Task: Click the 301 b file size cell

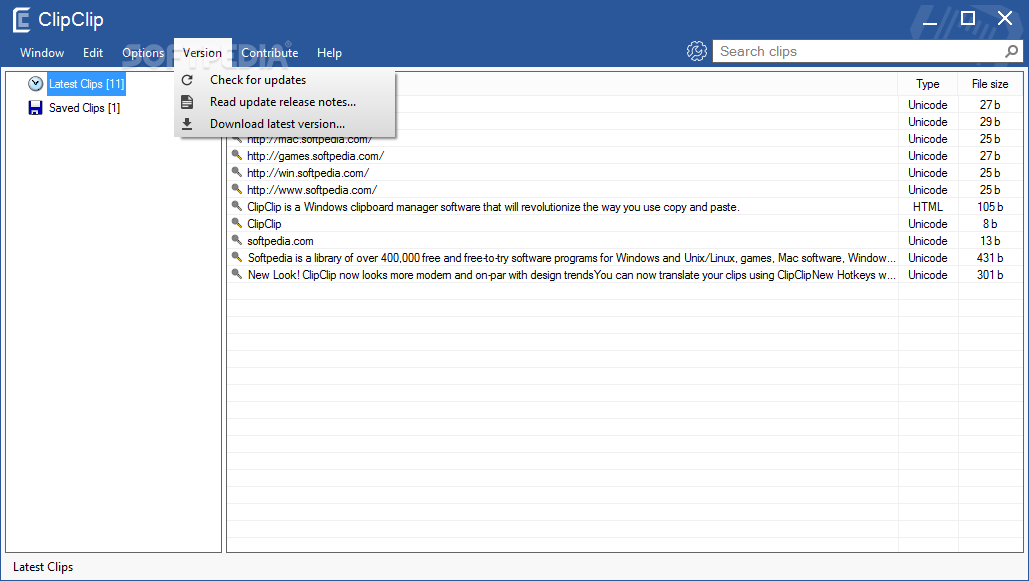Action: [x=990, y=275]
